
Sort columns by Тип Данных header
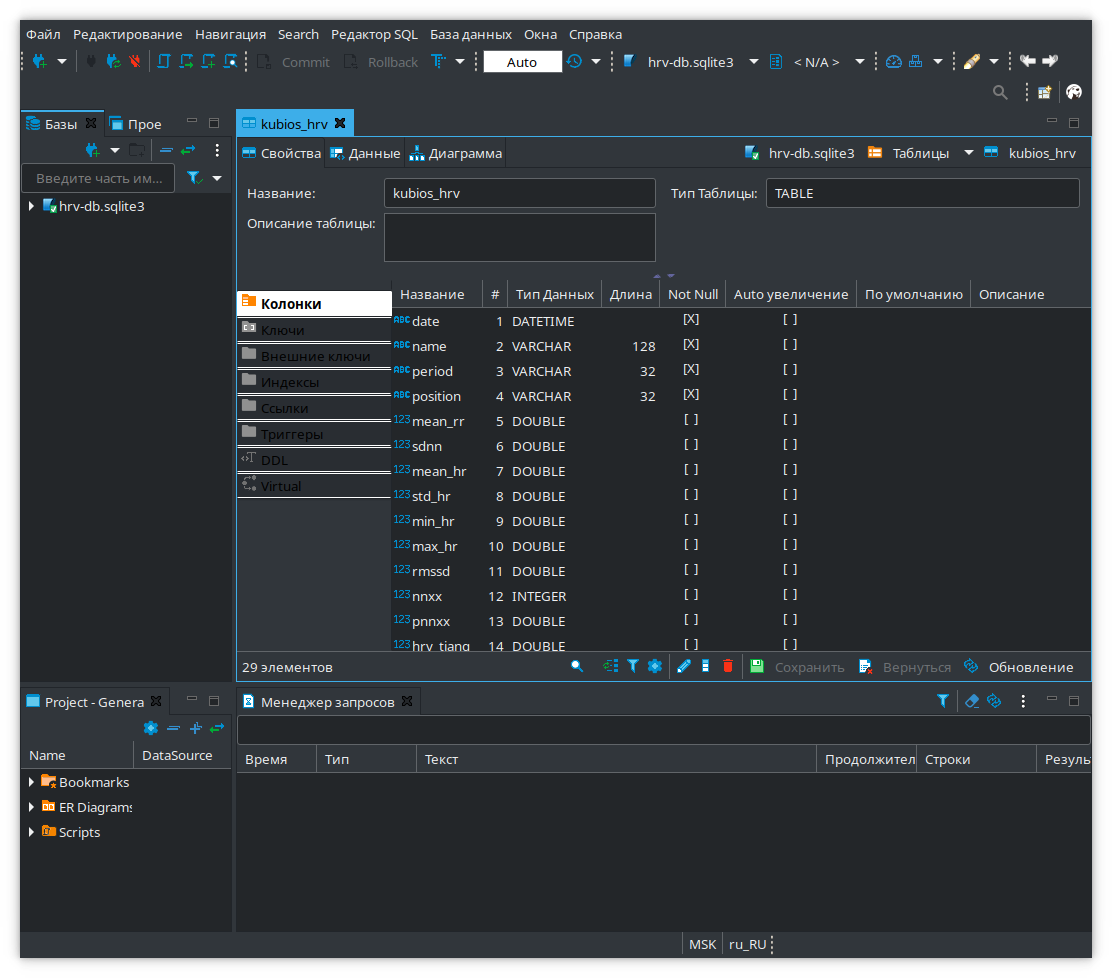pos(554,294)
